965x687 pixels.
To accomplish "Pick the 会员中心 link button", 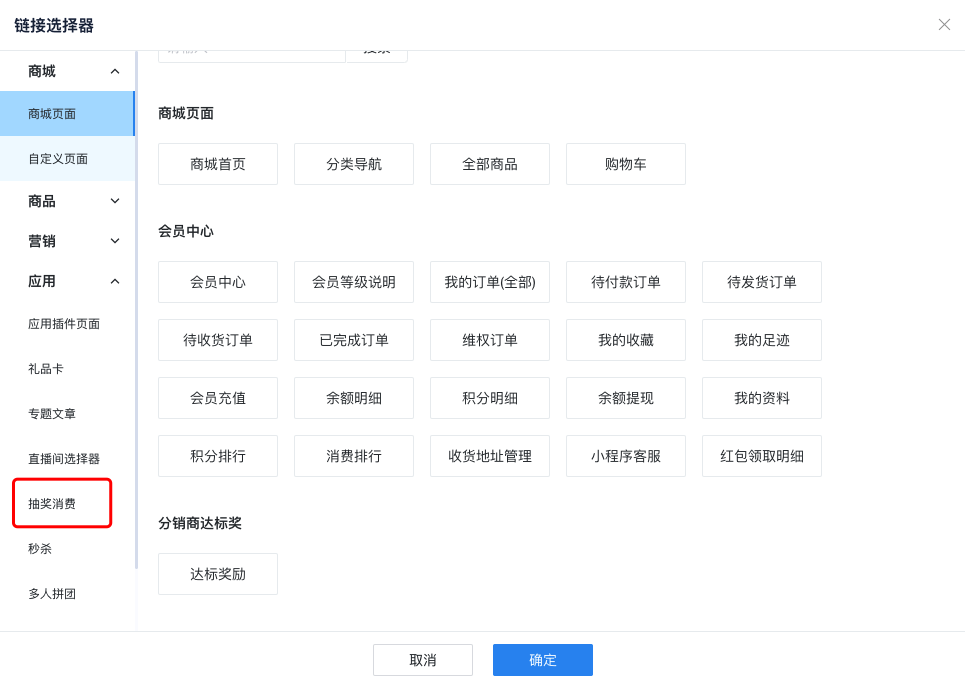I will [218, 282].
